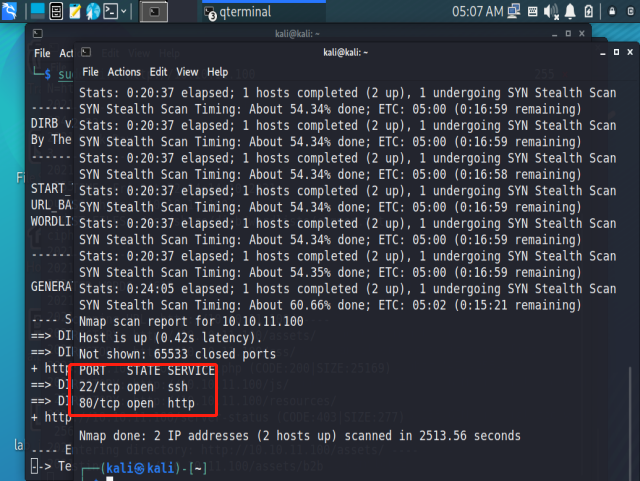Open the network connections tray icon
Viewport: 640px width, 481px height.
pyautogui.click(x=514, y=11)
